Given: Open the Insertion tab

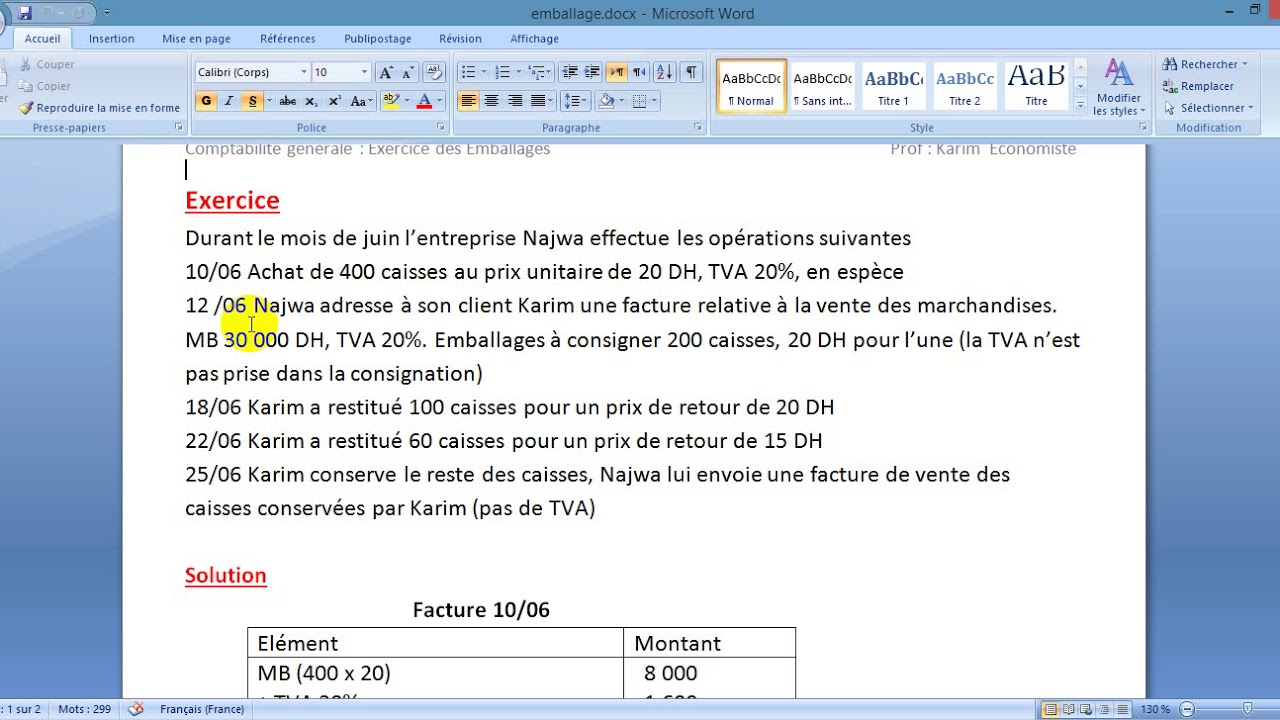Looking at the screenshot, I should [x=111, y=39].
